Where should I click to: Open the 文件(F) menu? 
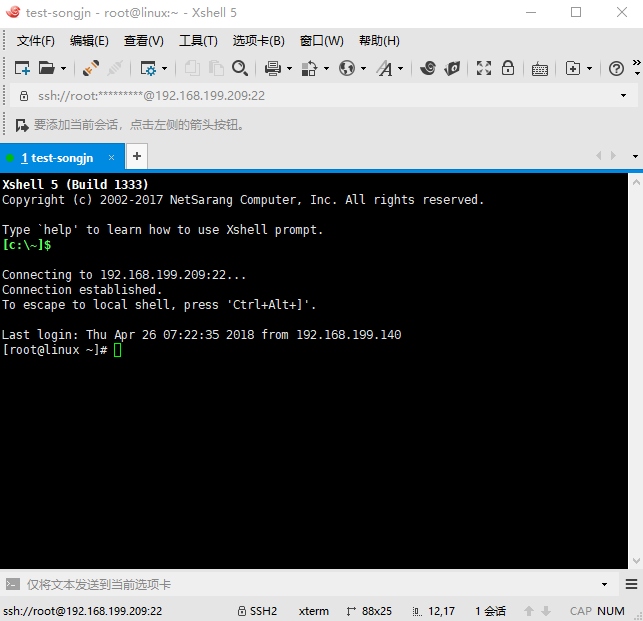point(36,41)
